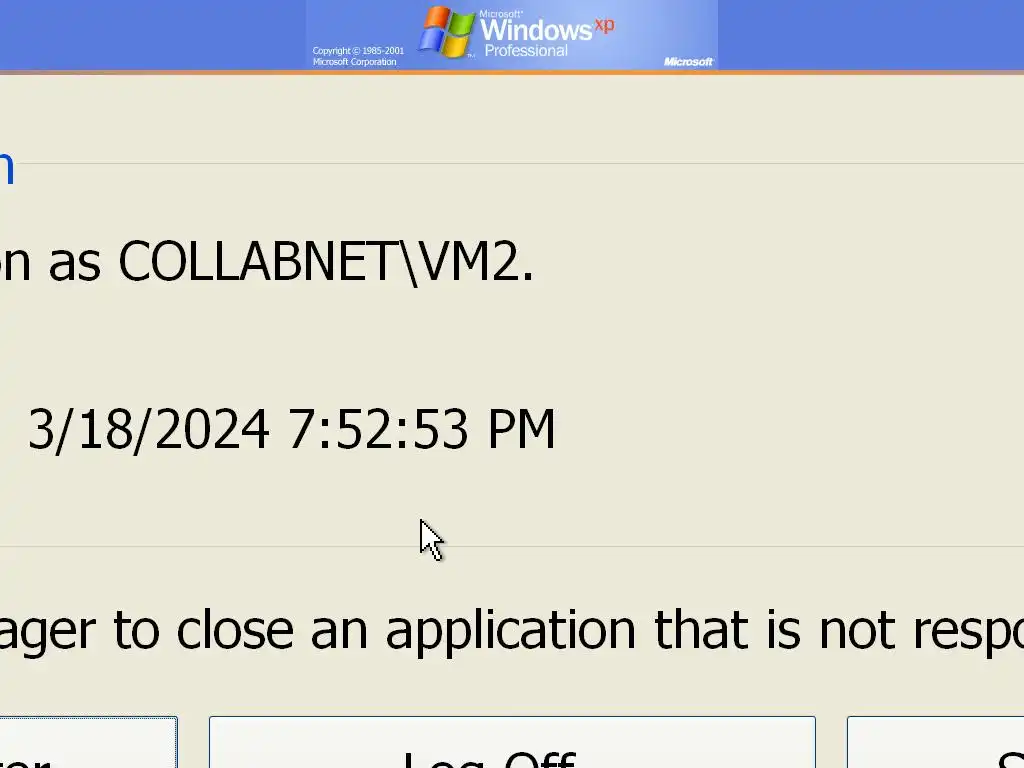Click the red xp superscript in banner
The width and height of the screenshot is (1024, 768).
(604, 25)
